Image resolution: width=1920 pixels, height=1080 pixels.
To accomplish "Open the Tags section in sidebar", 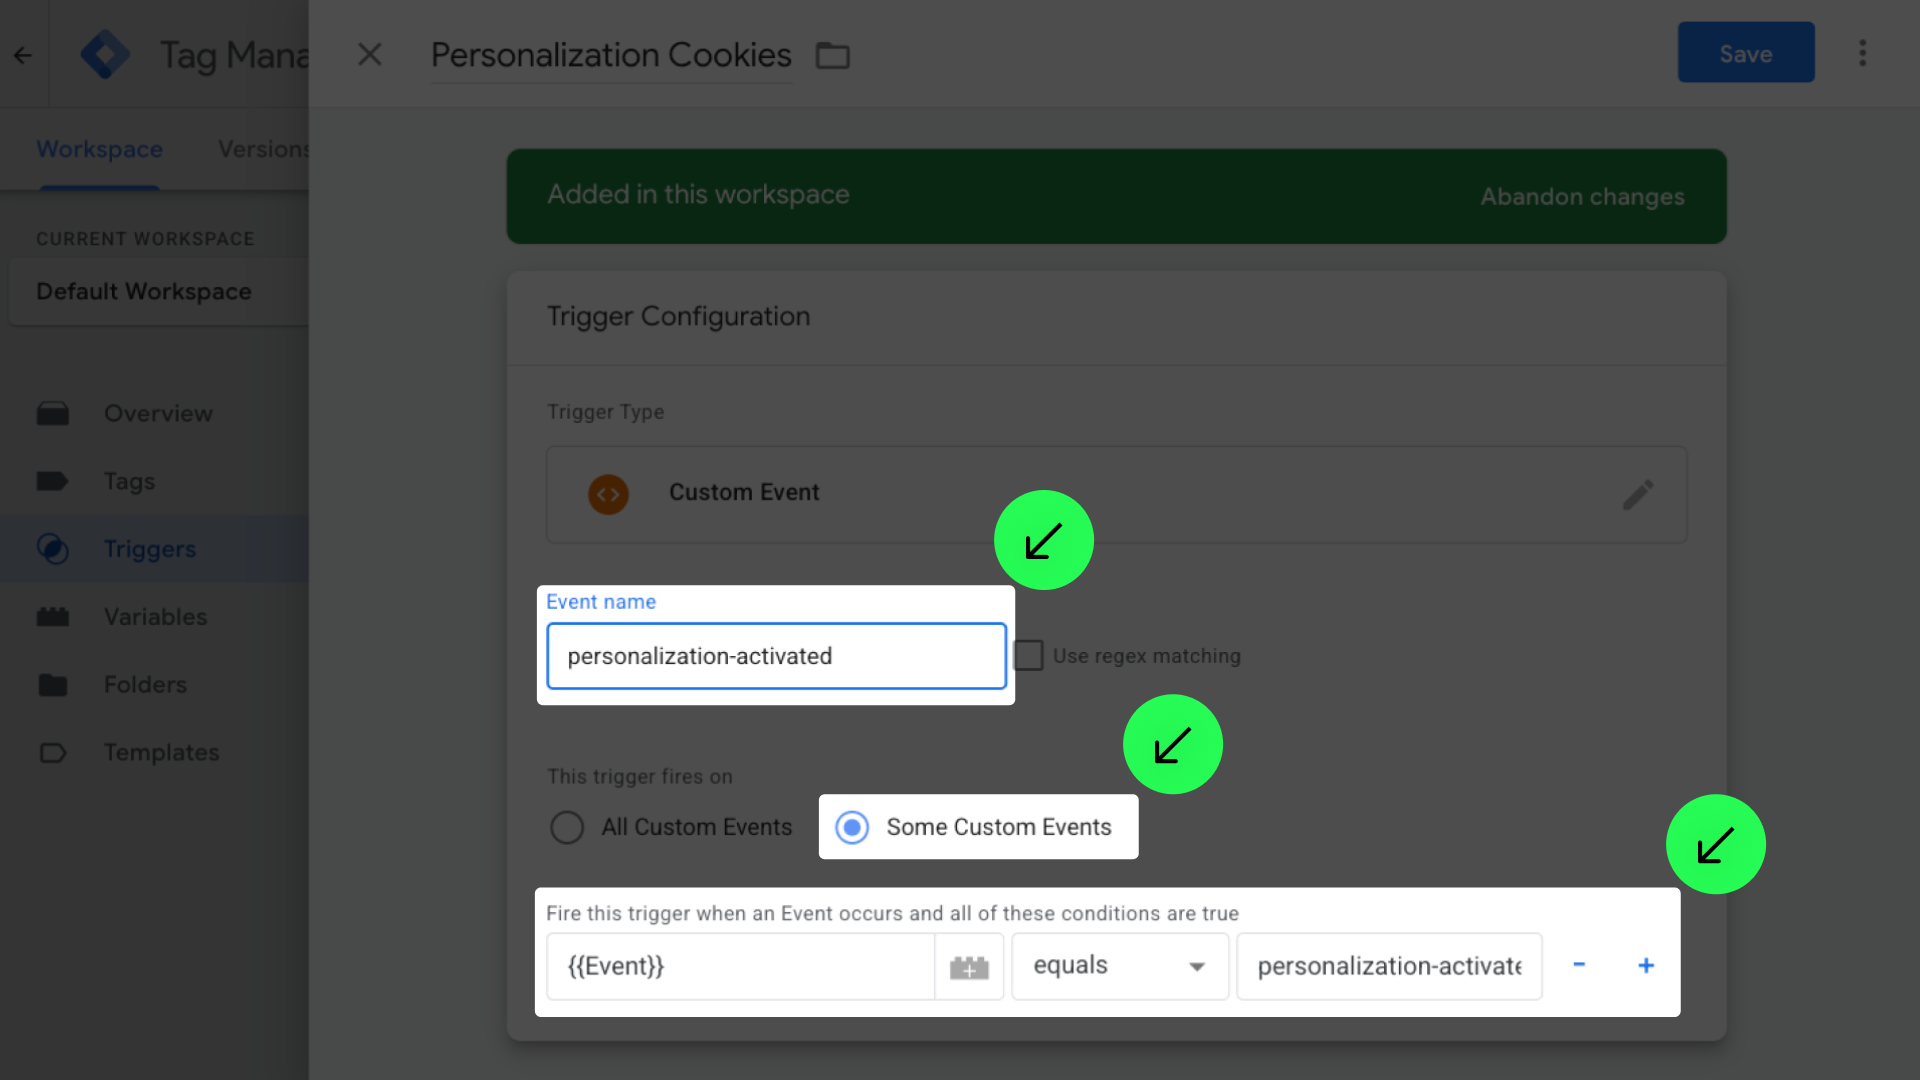I will click(x=128, y=481).
